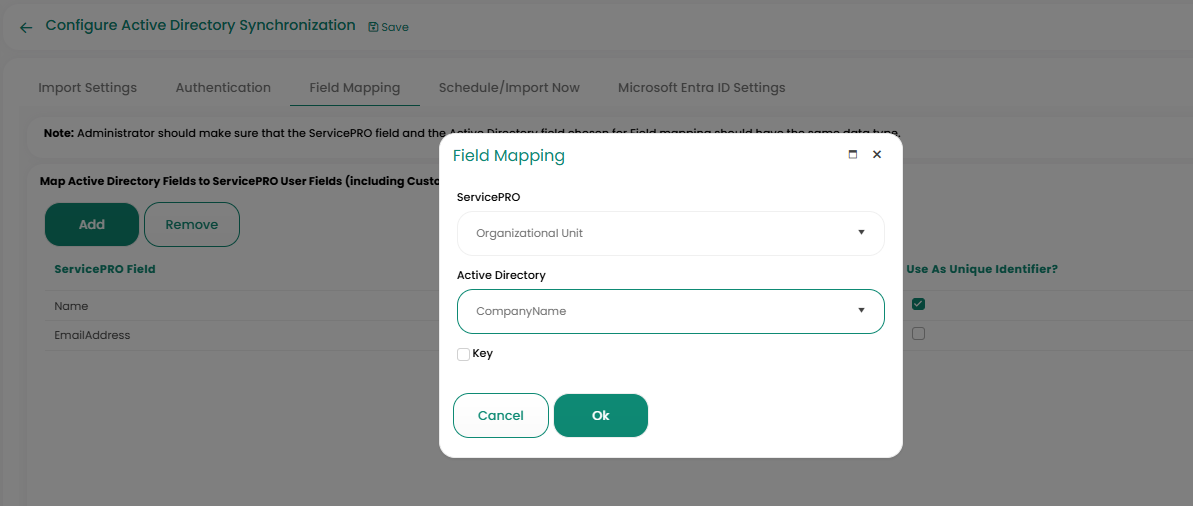
Task: Click the Add mapping button
Action: click(x=92, y=225)
